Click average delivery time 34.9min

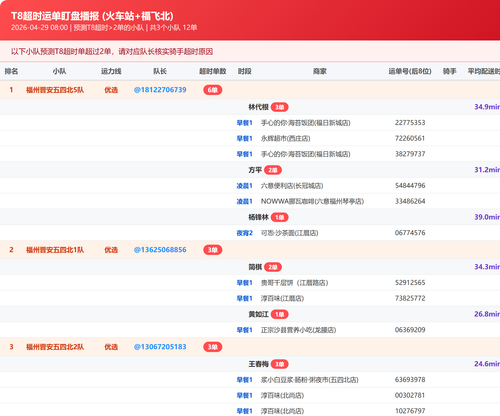coord(487,107)
